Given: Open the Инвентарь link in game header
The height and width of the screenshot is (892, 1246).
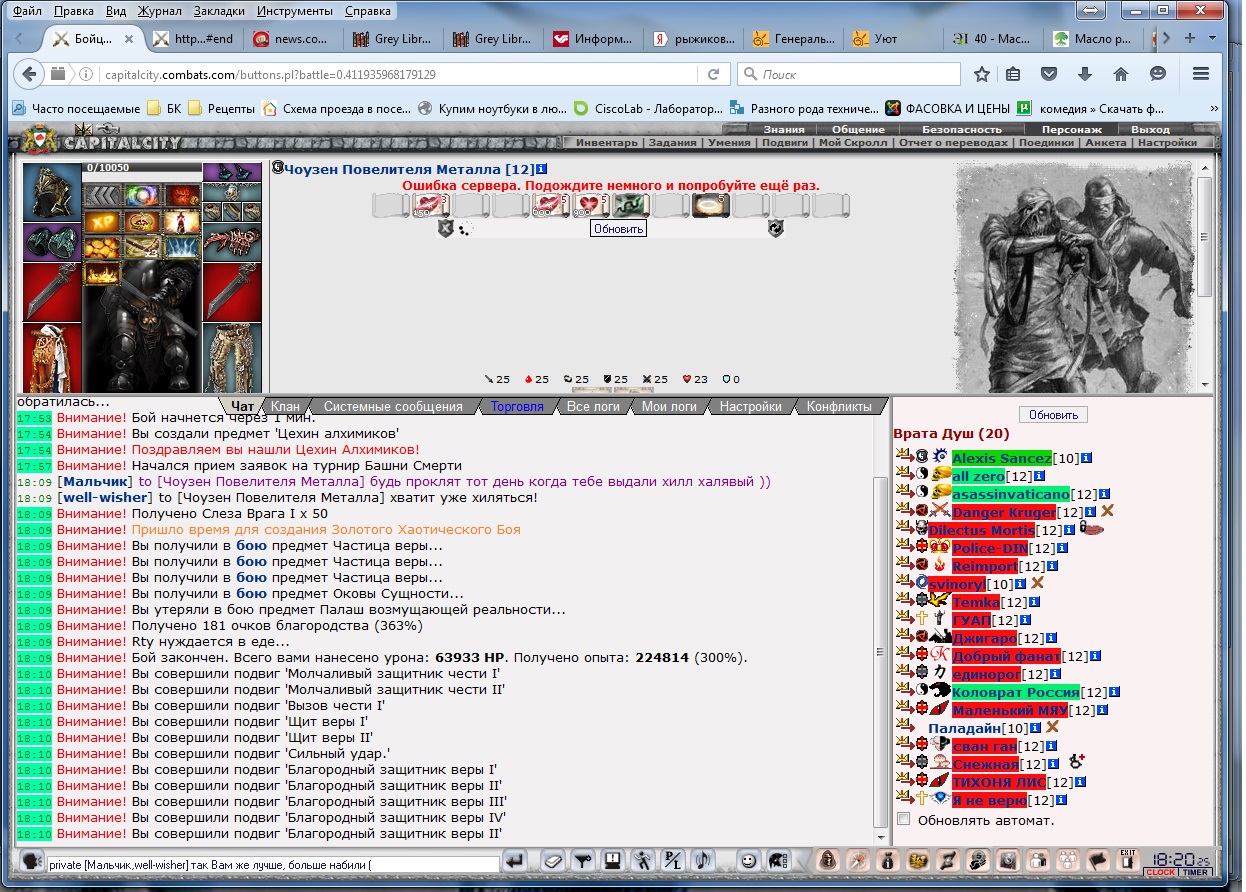Looking at the screenshot, I should point(606,143).
